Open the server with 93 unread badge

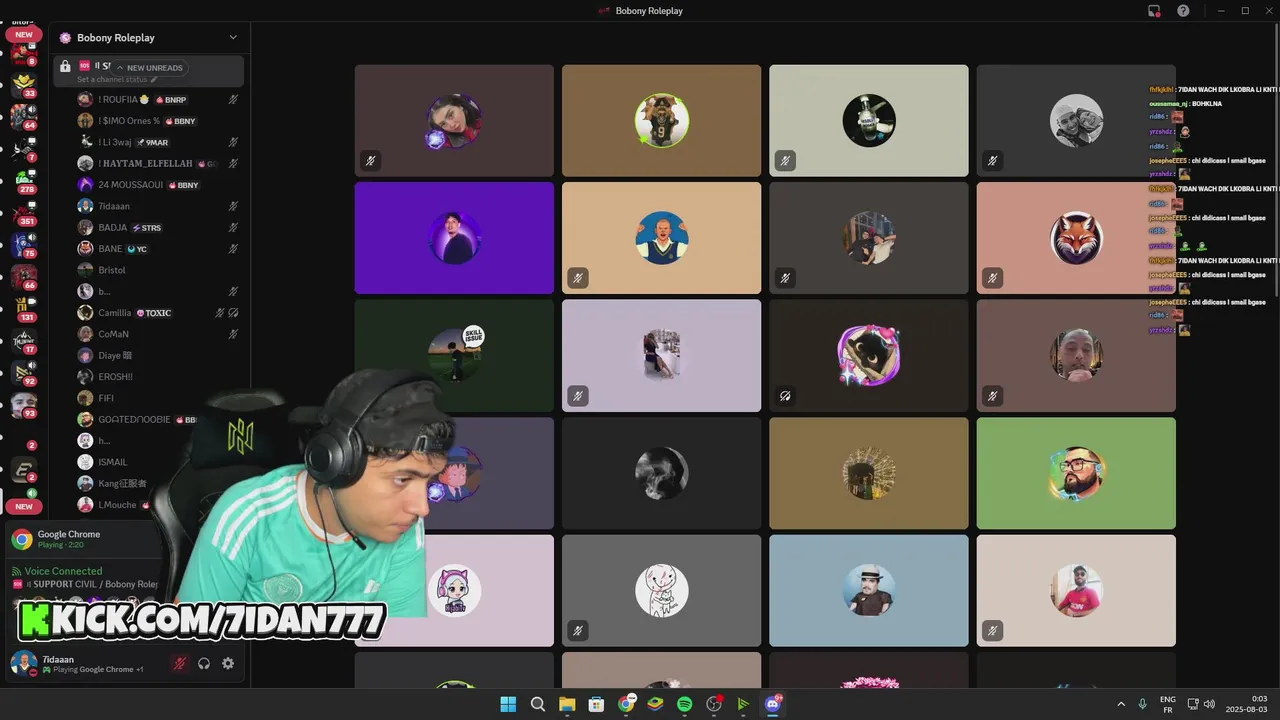[23, 404]
